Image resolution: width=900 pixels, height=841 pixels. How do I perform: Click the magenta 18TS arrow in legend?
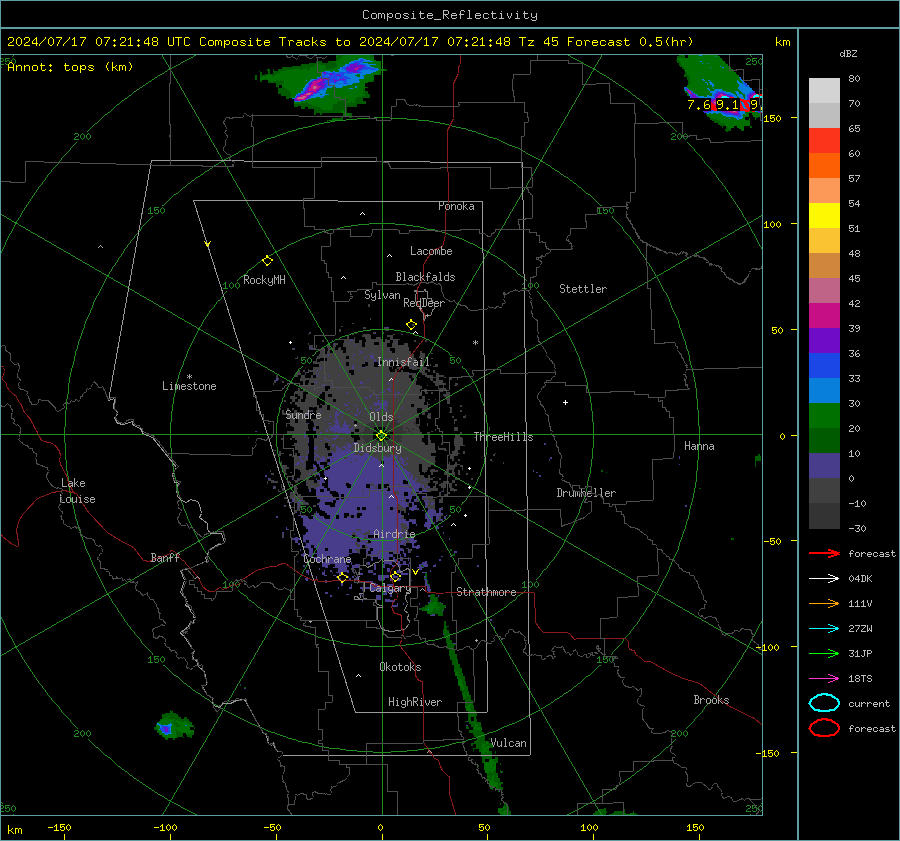tap(824, 679)
